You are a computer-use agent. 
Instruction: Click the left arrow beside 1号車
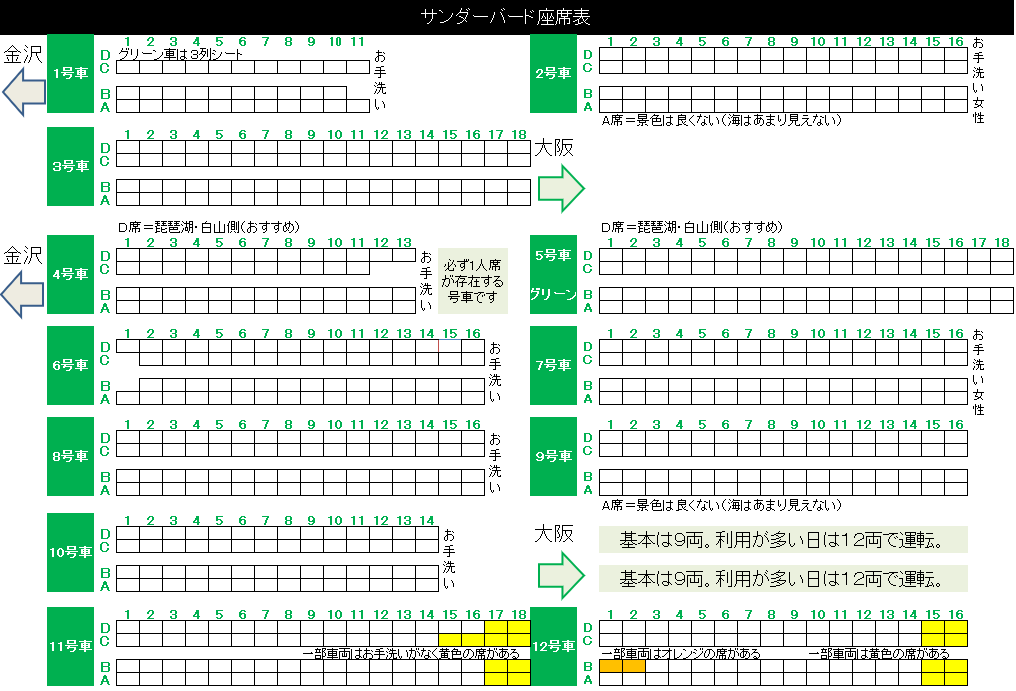click(24, 91)
